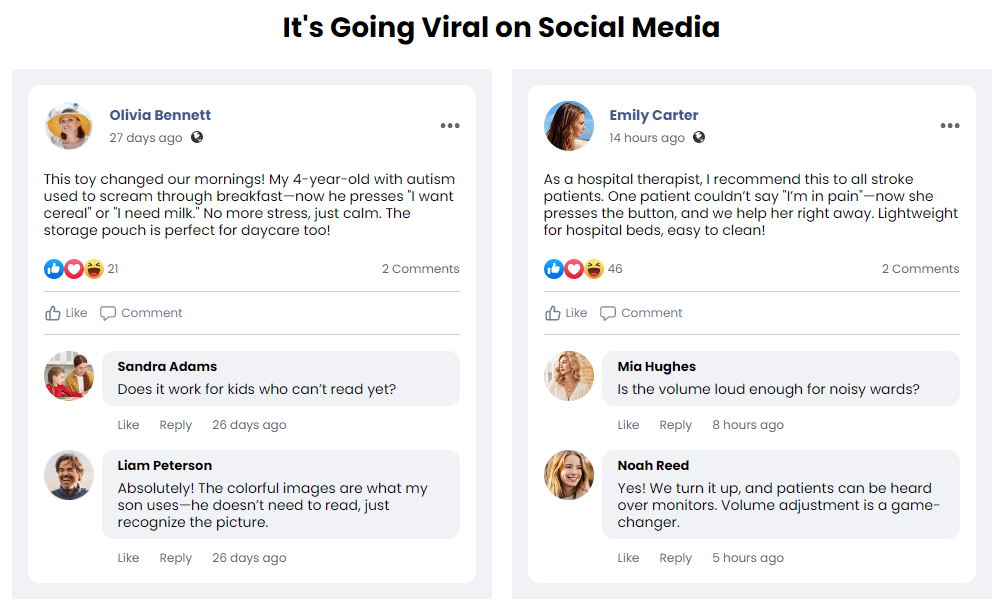Open three-dot menu on Olivia Bennett's post
The width and height of the screenshot is (1000, 606).
[450, 126]
